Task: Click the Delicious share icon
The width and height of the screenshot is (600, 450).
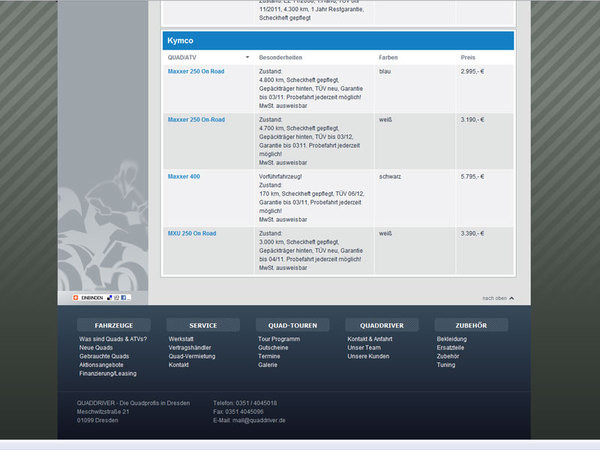Action: pyautogui.click(x=109, y=297)
